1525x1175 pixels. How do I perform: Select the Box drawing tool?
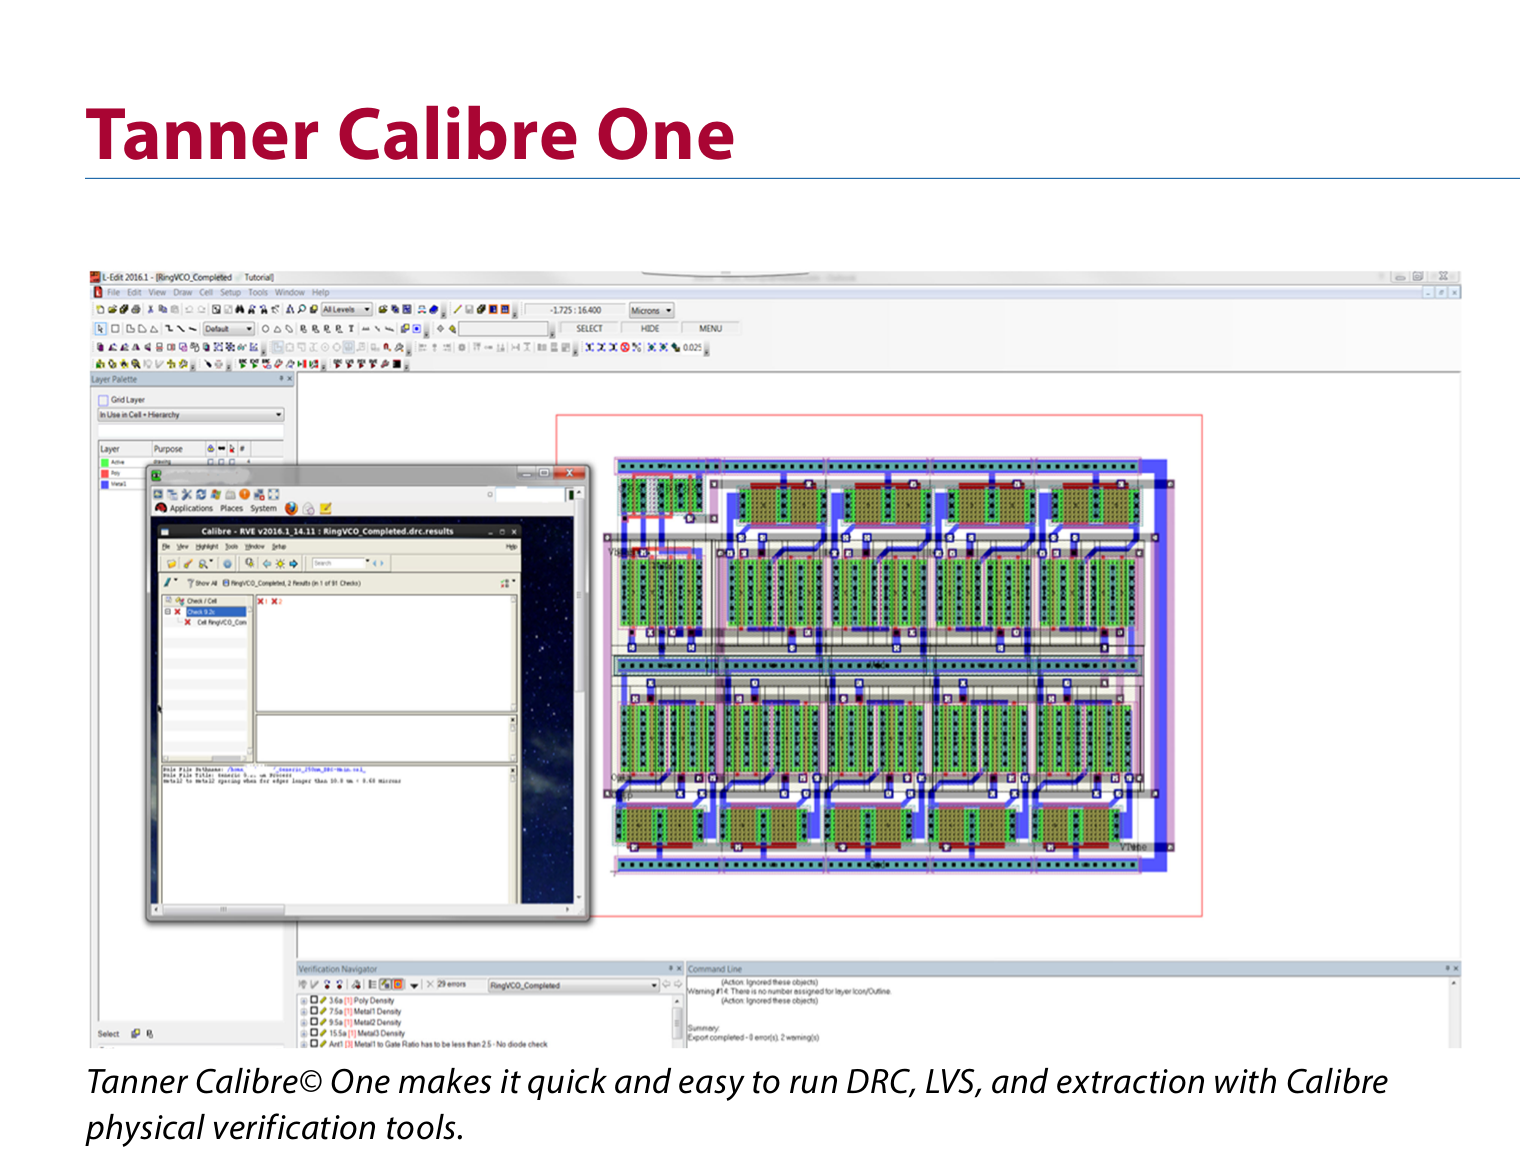(115, 329)
